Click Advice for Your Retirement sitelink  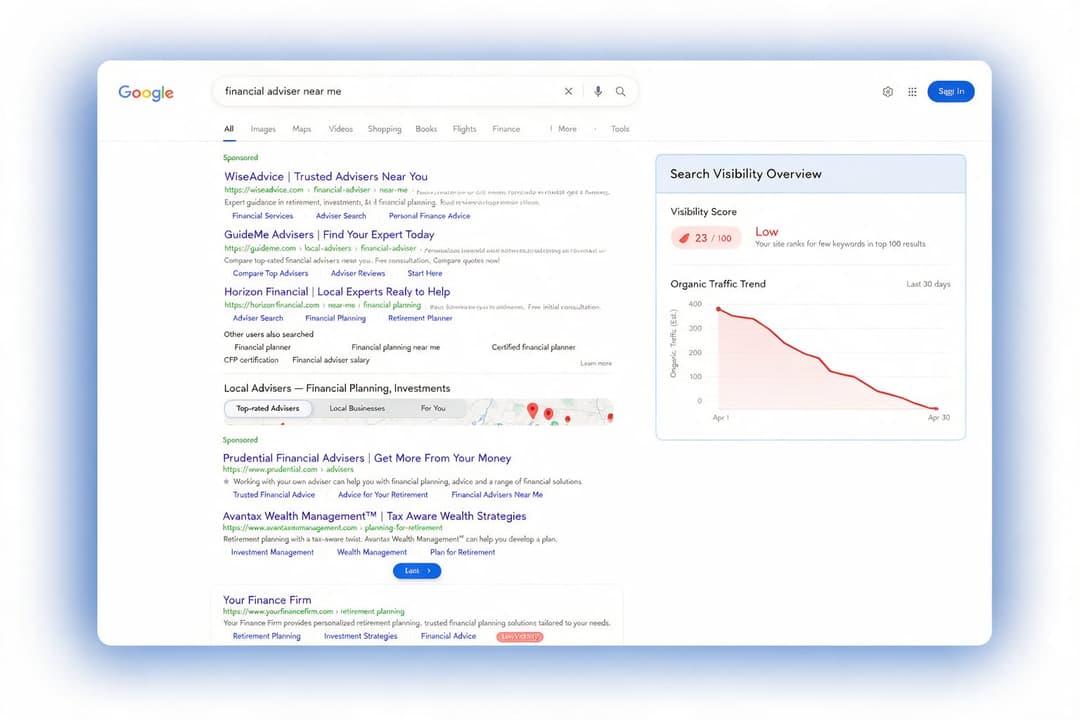pos(383,495)
